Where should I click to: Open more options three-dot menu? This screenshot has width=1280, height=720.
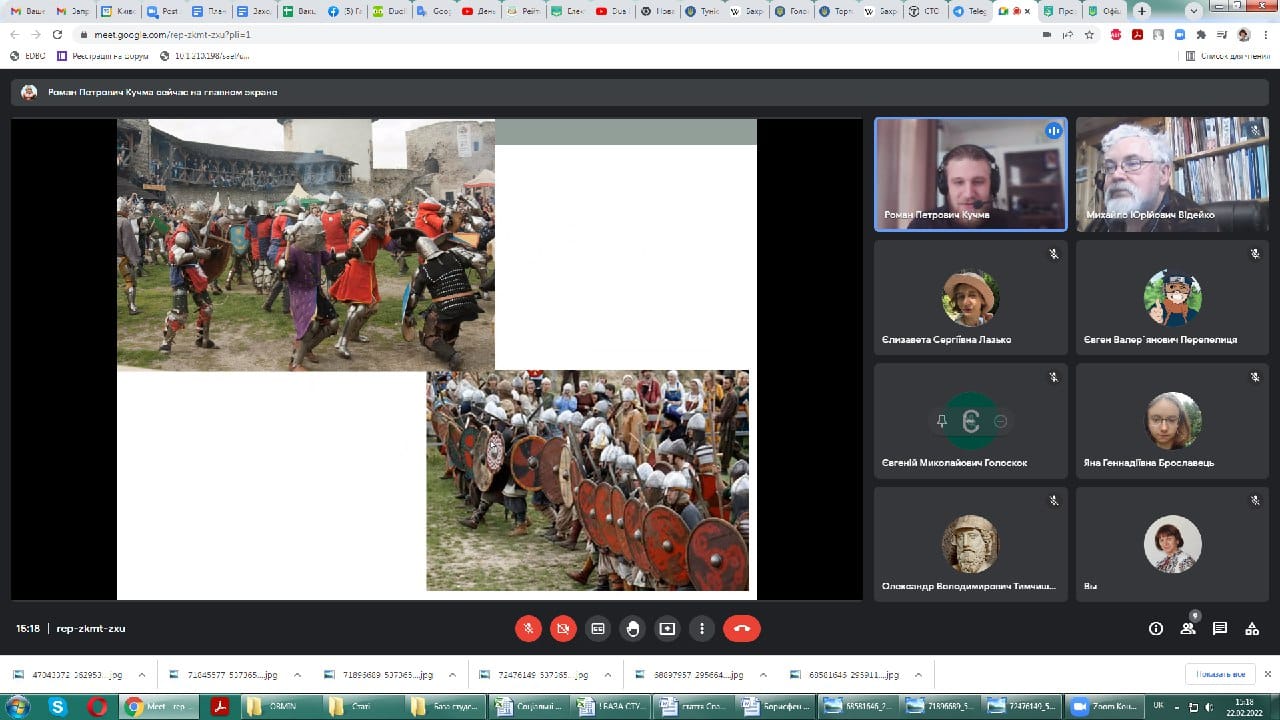coord(702,629)
